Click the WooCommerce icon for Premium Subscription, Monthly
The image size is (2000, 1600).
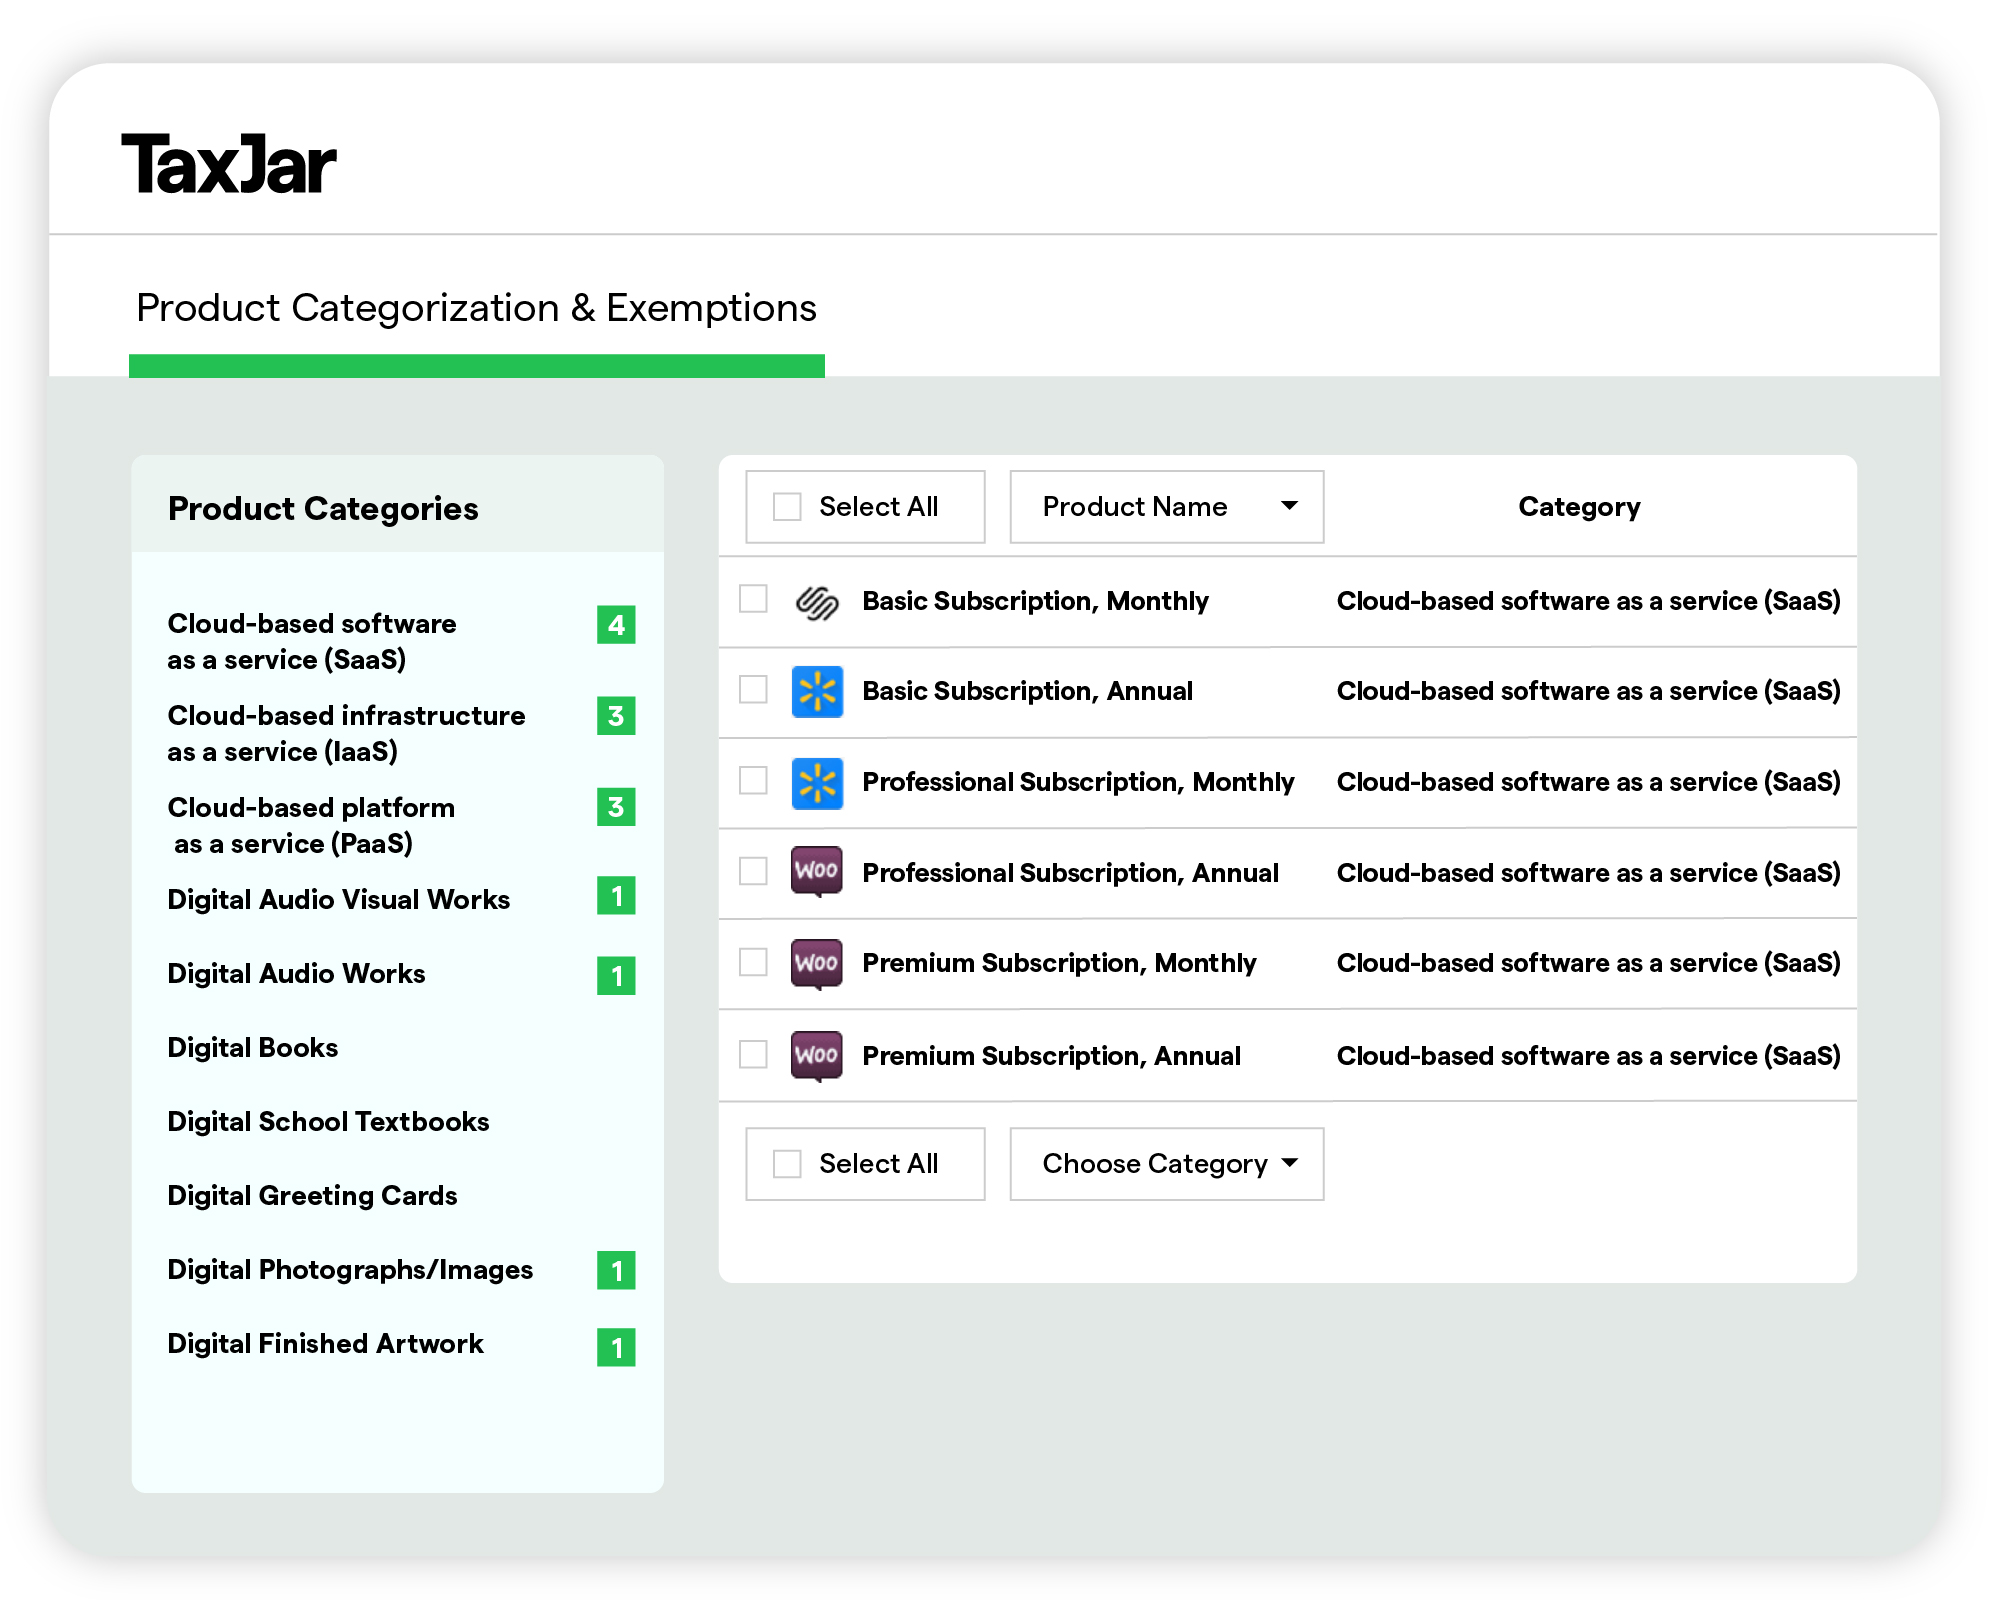tap(816, 963)
